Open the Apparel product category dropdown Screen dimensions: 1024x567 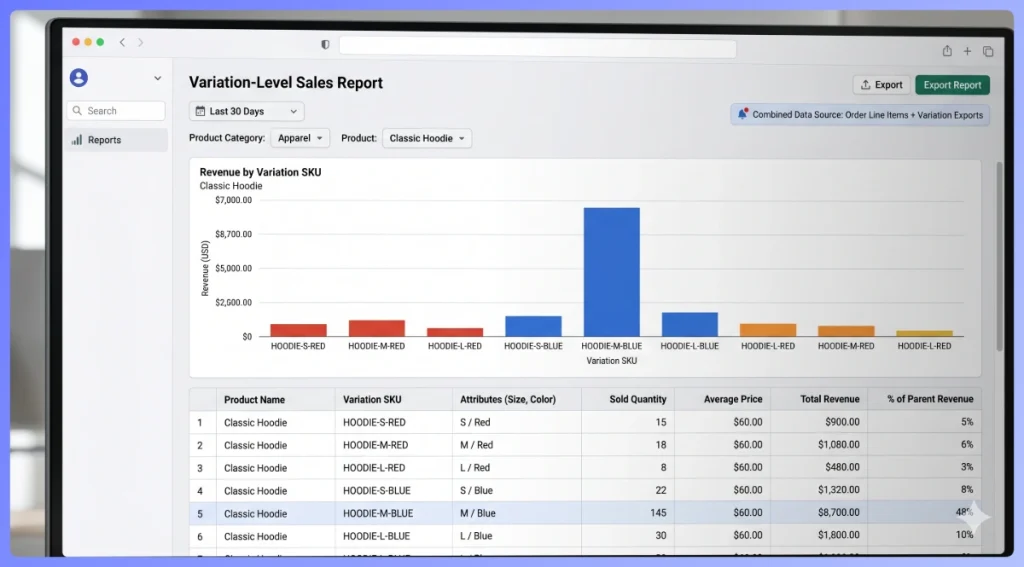pos(300,138)
